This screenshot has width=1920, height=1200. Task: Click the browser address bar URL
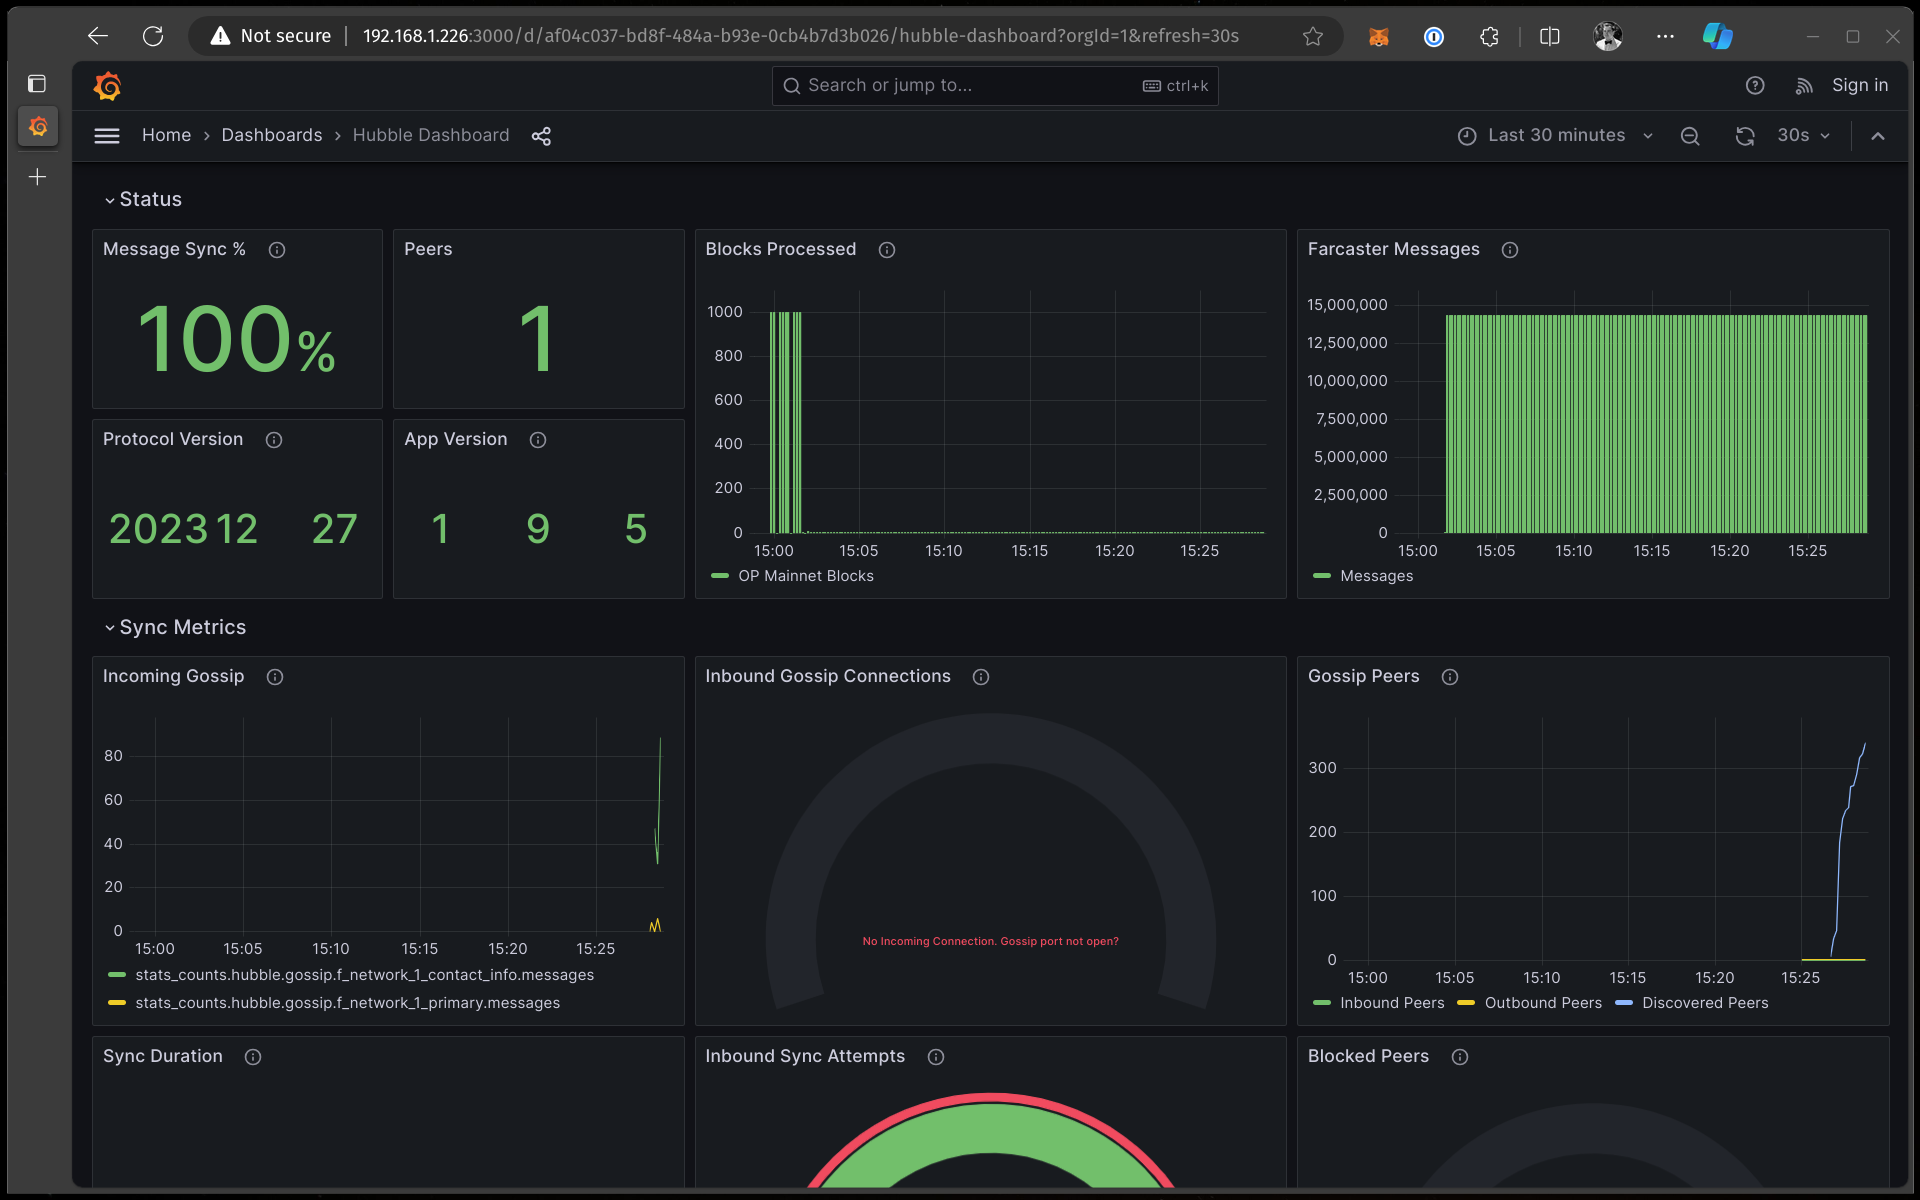tap(800, 36)
